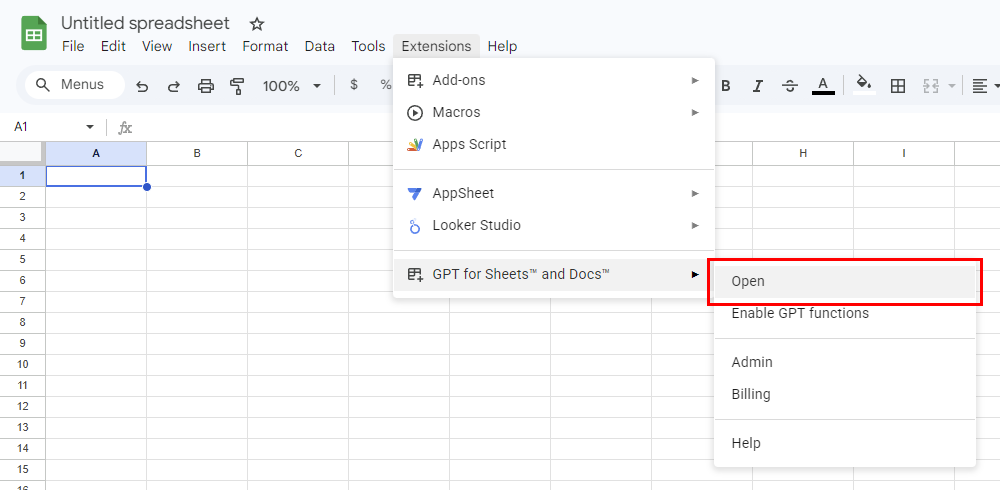Choose Open in GPT submenu
This screenshot has width=1000, height=490.
click(x=844, y=281)
